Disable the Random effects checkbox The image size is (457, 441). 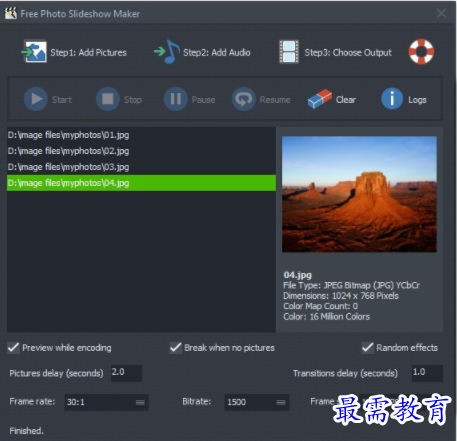click(368, 348)
